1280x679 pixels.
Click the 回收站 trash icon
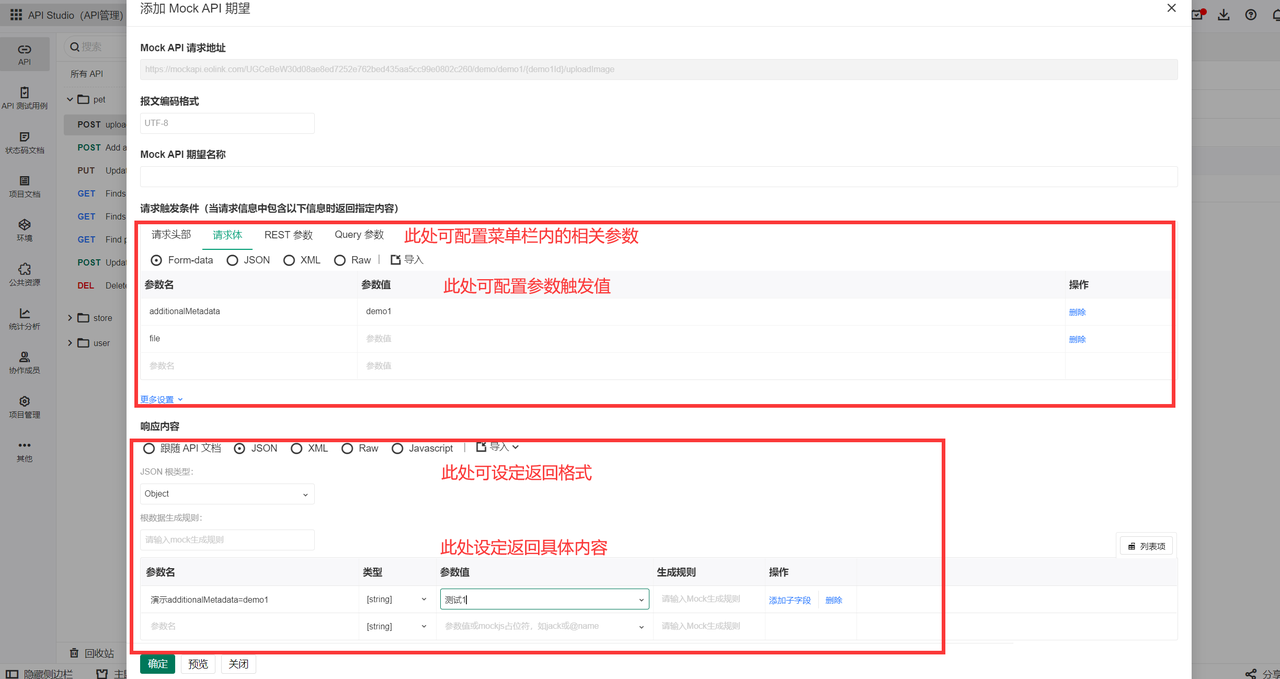[73, 653]
